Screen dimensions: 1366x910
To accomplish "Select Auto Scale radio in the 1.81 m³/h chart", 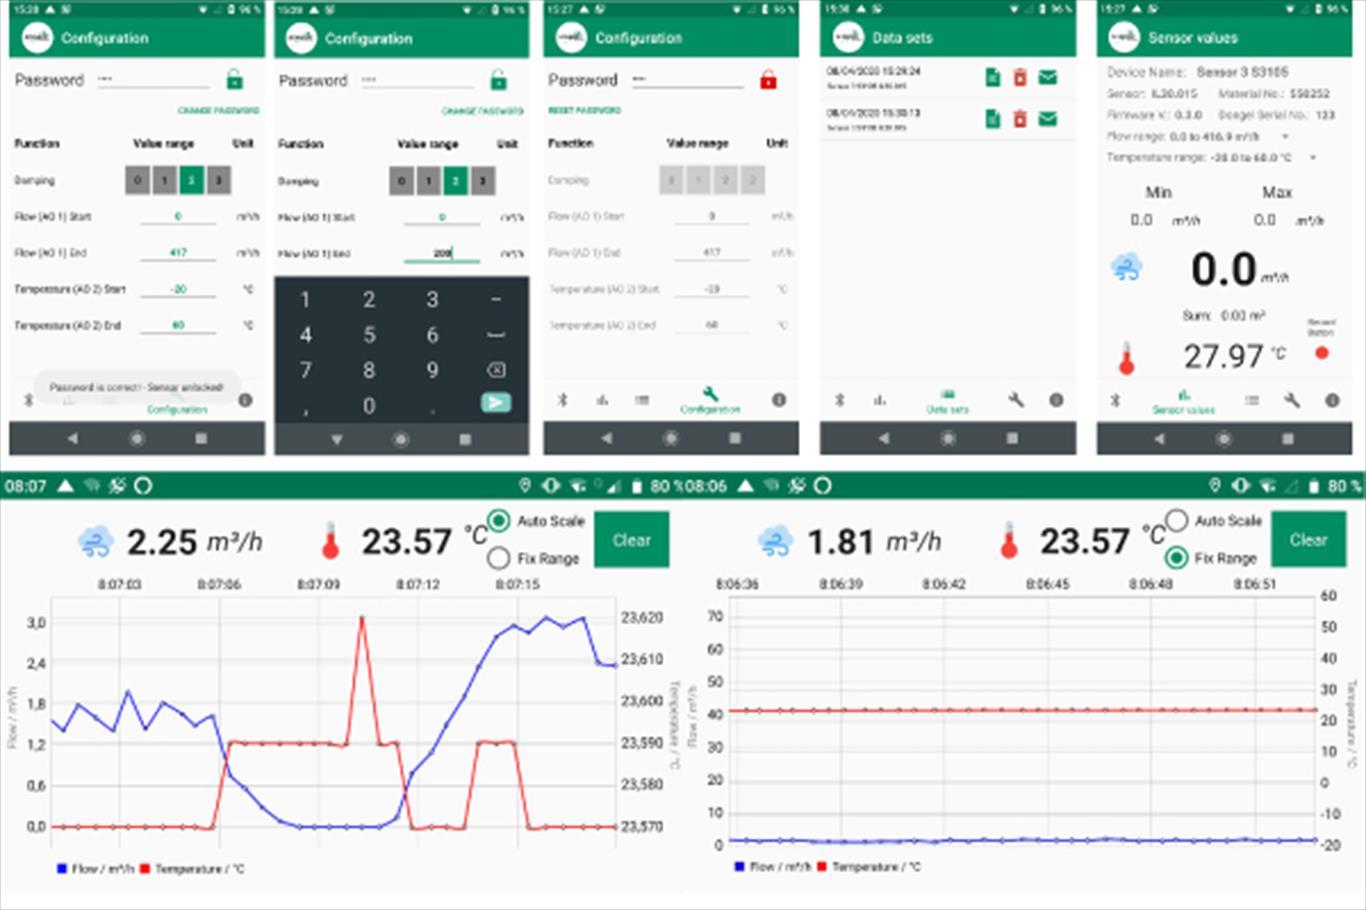I will [1178, 521].
